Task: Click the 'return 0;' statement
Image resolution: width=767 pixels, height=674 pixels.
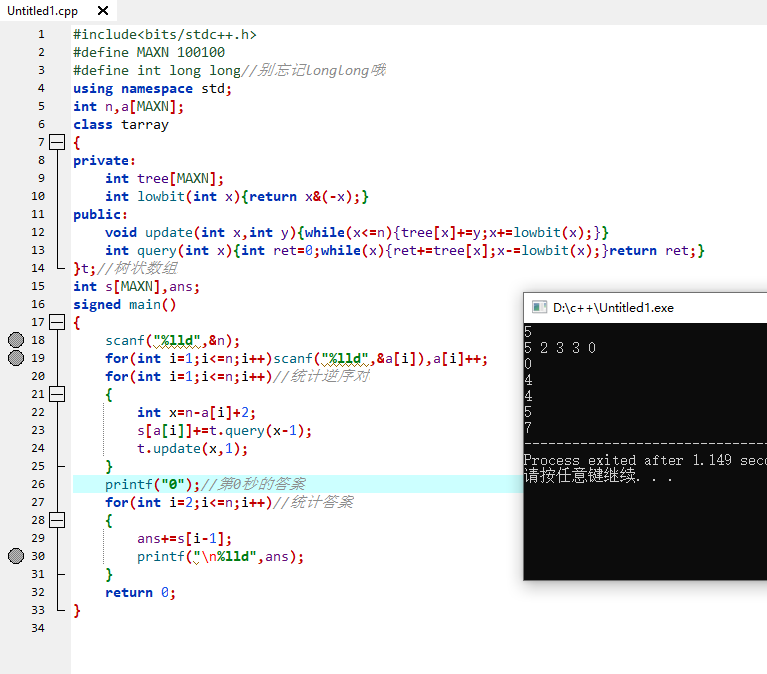Action: tap(140, 592)
